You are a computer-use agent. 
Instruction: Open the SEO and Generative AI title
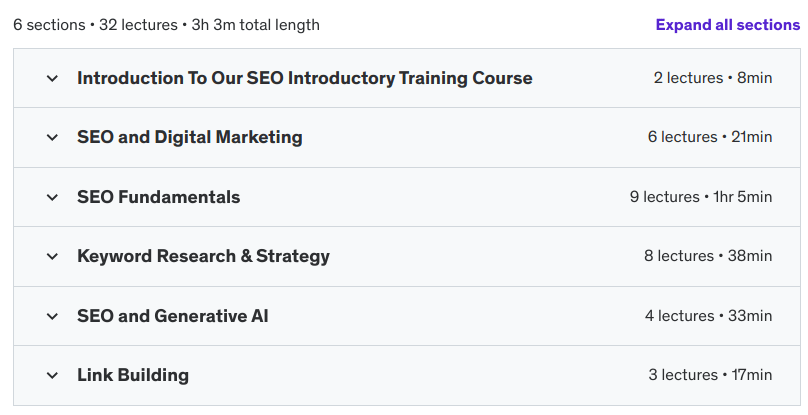point(172,316)
